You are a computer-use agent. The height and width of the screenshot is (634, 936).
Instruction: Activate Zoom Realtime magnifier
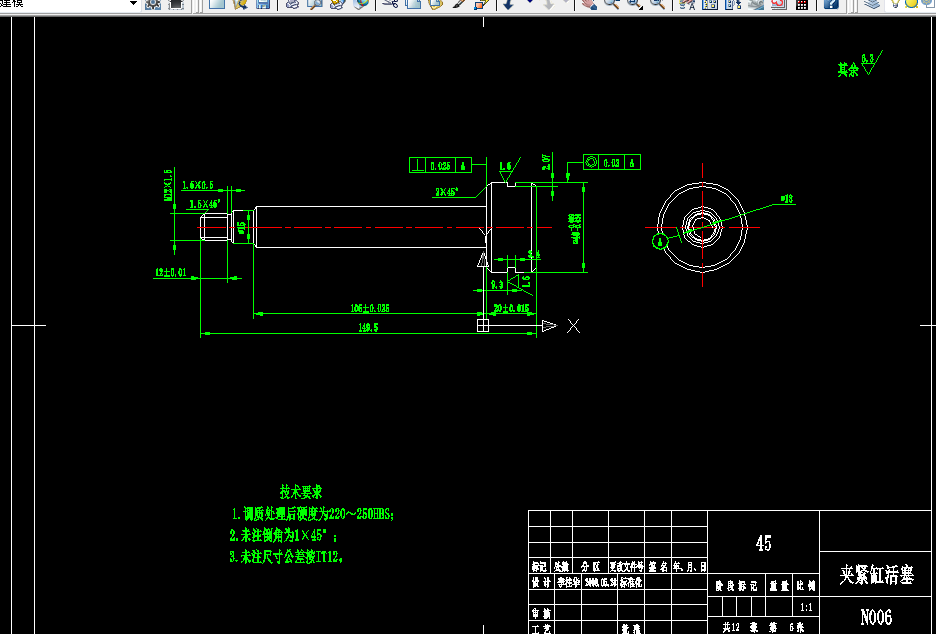pos(611,4)
